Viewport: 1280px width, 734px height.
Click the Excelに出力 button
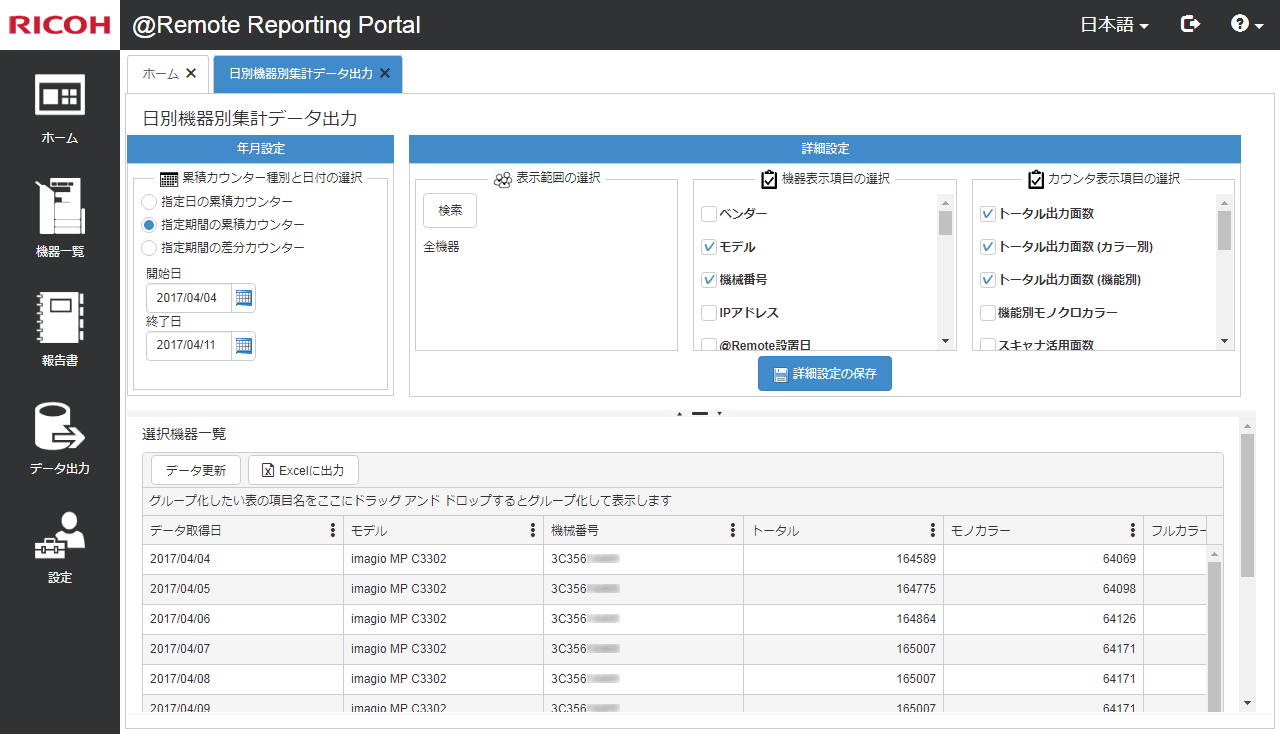[303, 470]
